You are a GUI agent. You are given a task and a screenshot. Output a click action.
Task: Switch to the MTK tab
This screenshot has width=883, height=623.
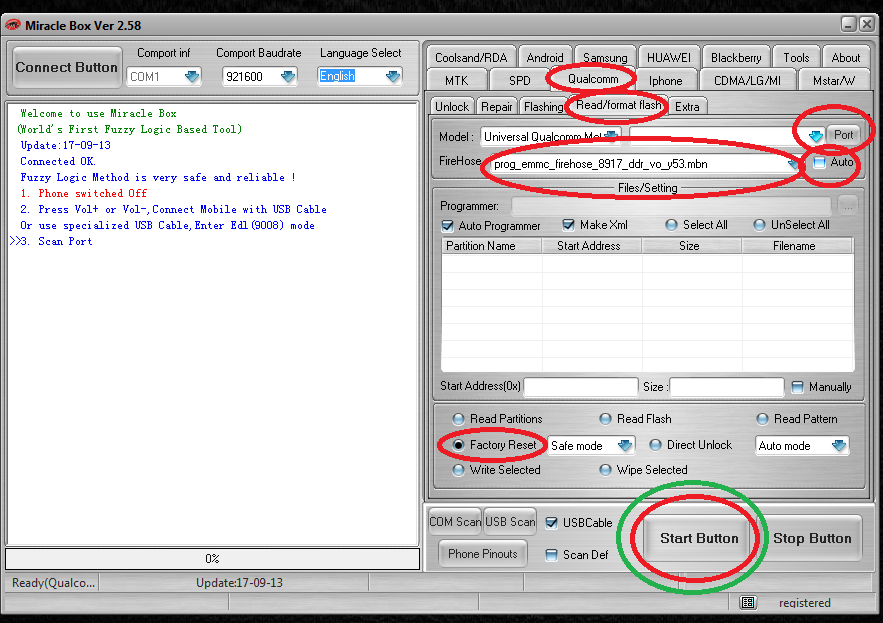pos(456,81)
